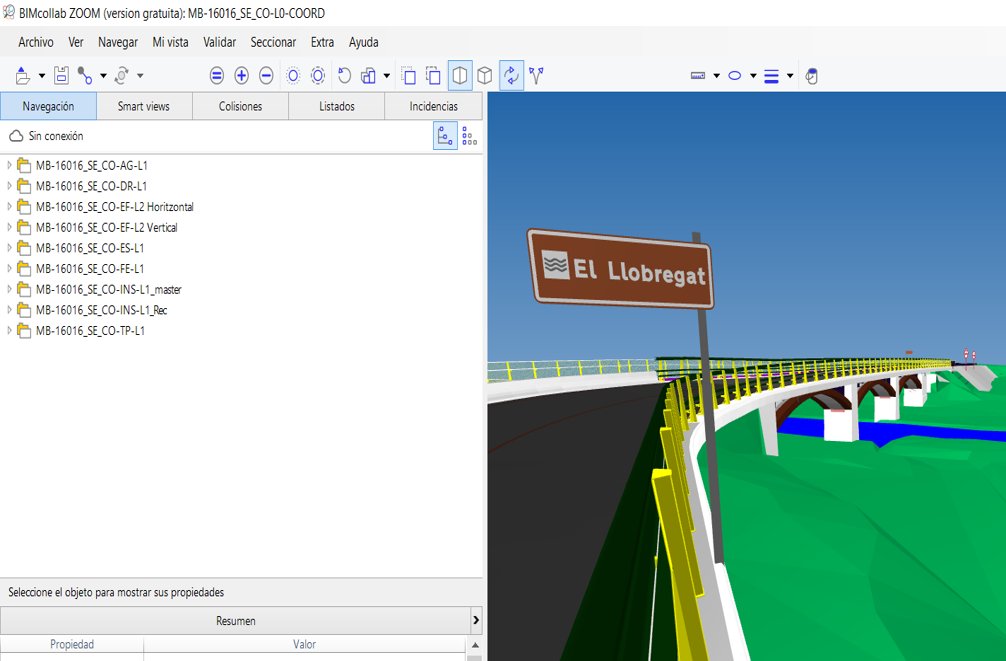This screenshot has height=661, width=1006.
Task: Switch to the Smart views tab
Action: pyautogui.click(x=144, y=106)
